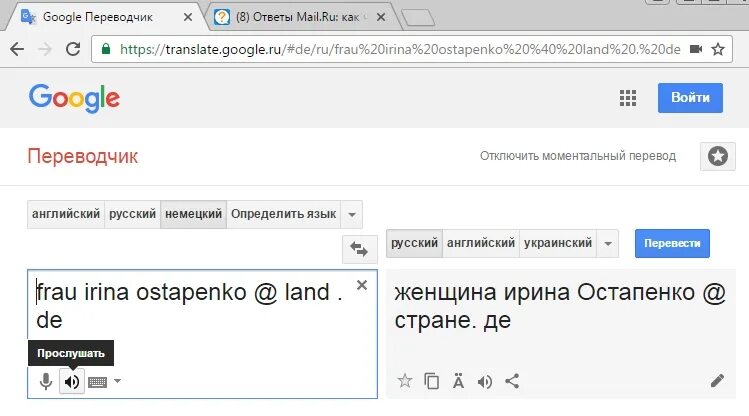
Task: Select английский as source language
Action: click(x=66, y=214)
